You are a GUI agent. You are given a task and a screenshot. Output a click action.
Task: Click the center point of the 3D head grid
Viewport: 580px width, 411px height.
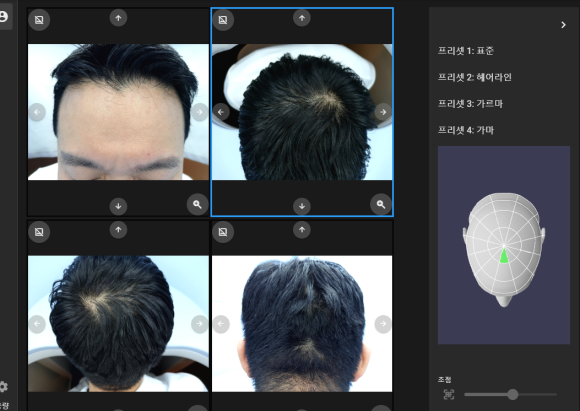(504, 245)
